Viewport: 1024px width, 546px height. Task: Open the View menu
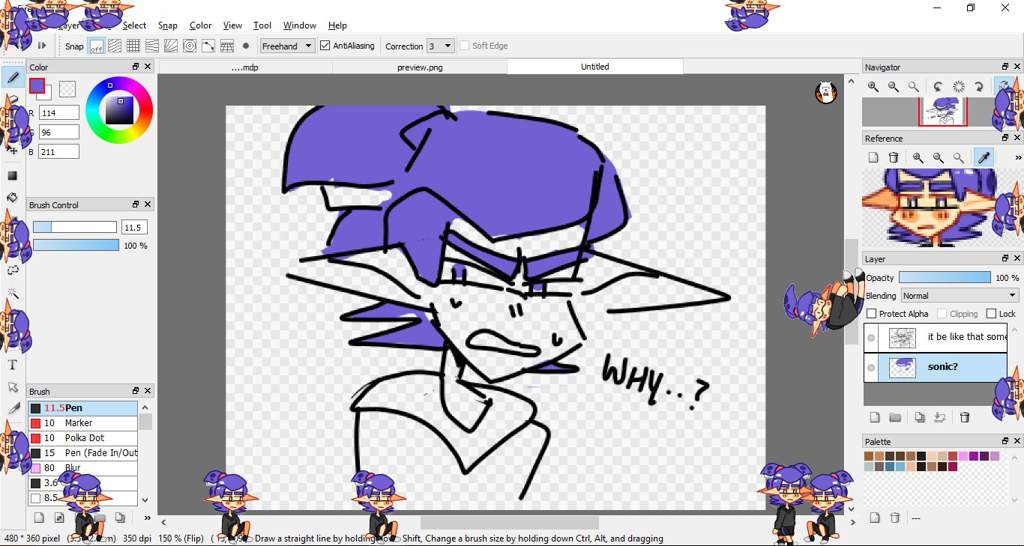click(x=232, y=25)
